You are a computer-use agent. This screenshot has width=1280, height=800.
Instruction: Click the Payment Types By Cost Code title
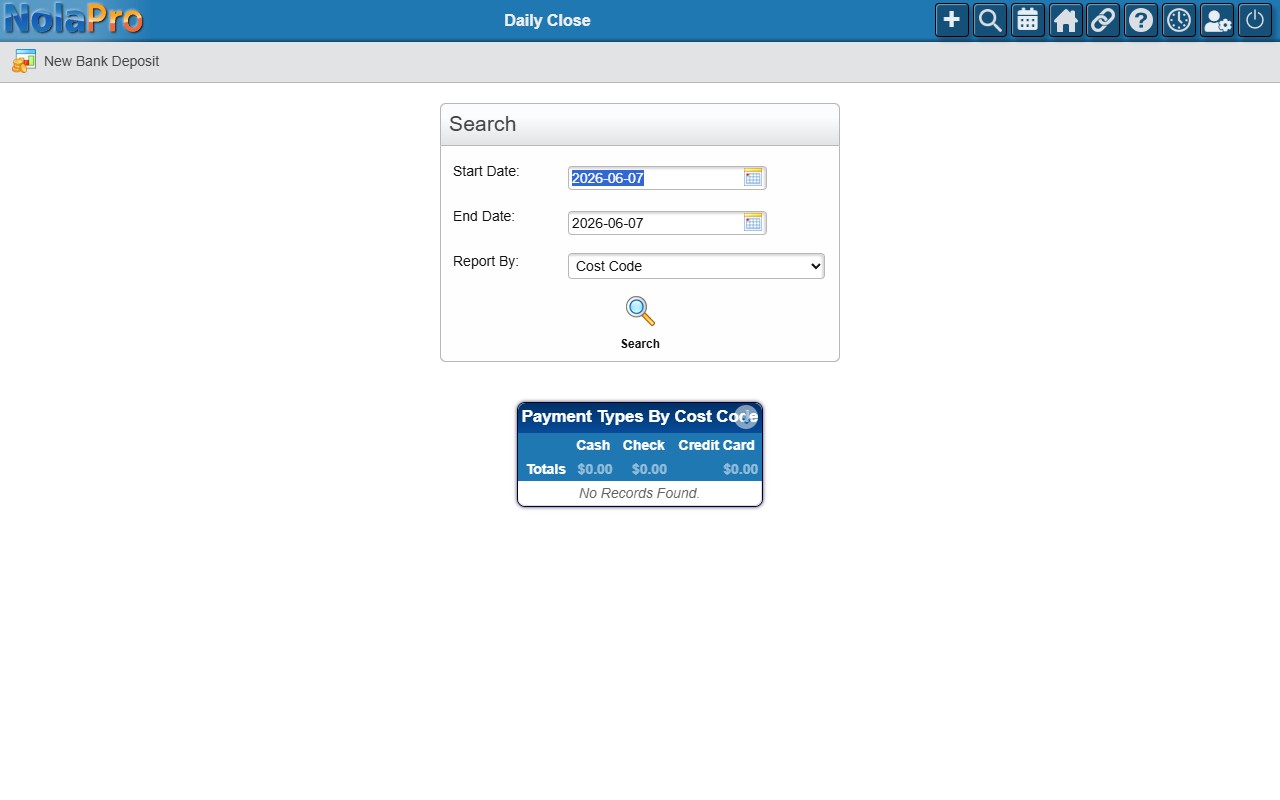640,416
